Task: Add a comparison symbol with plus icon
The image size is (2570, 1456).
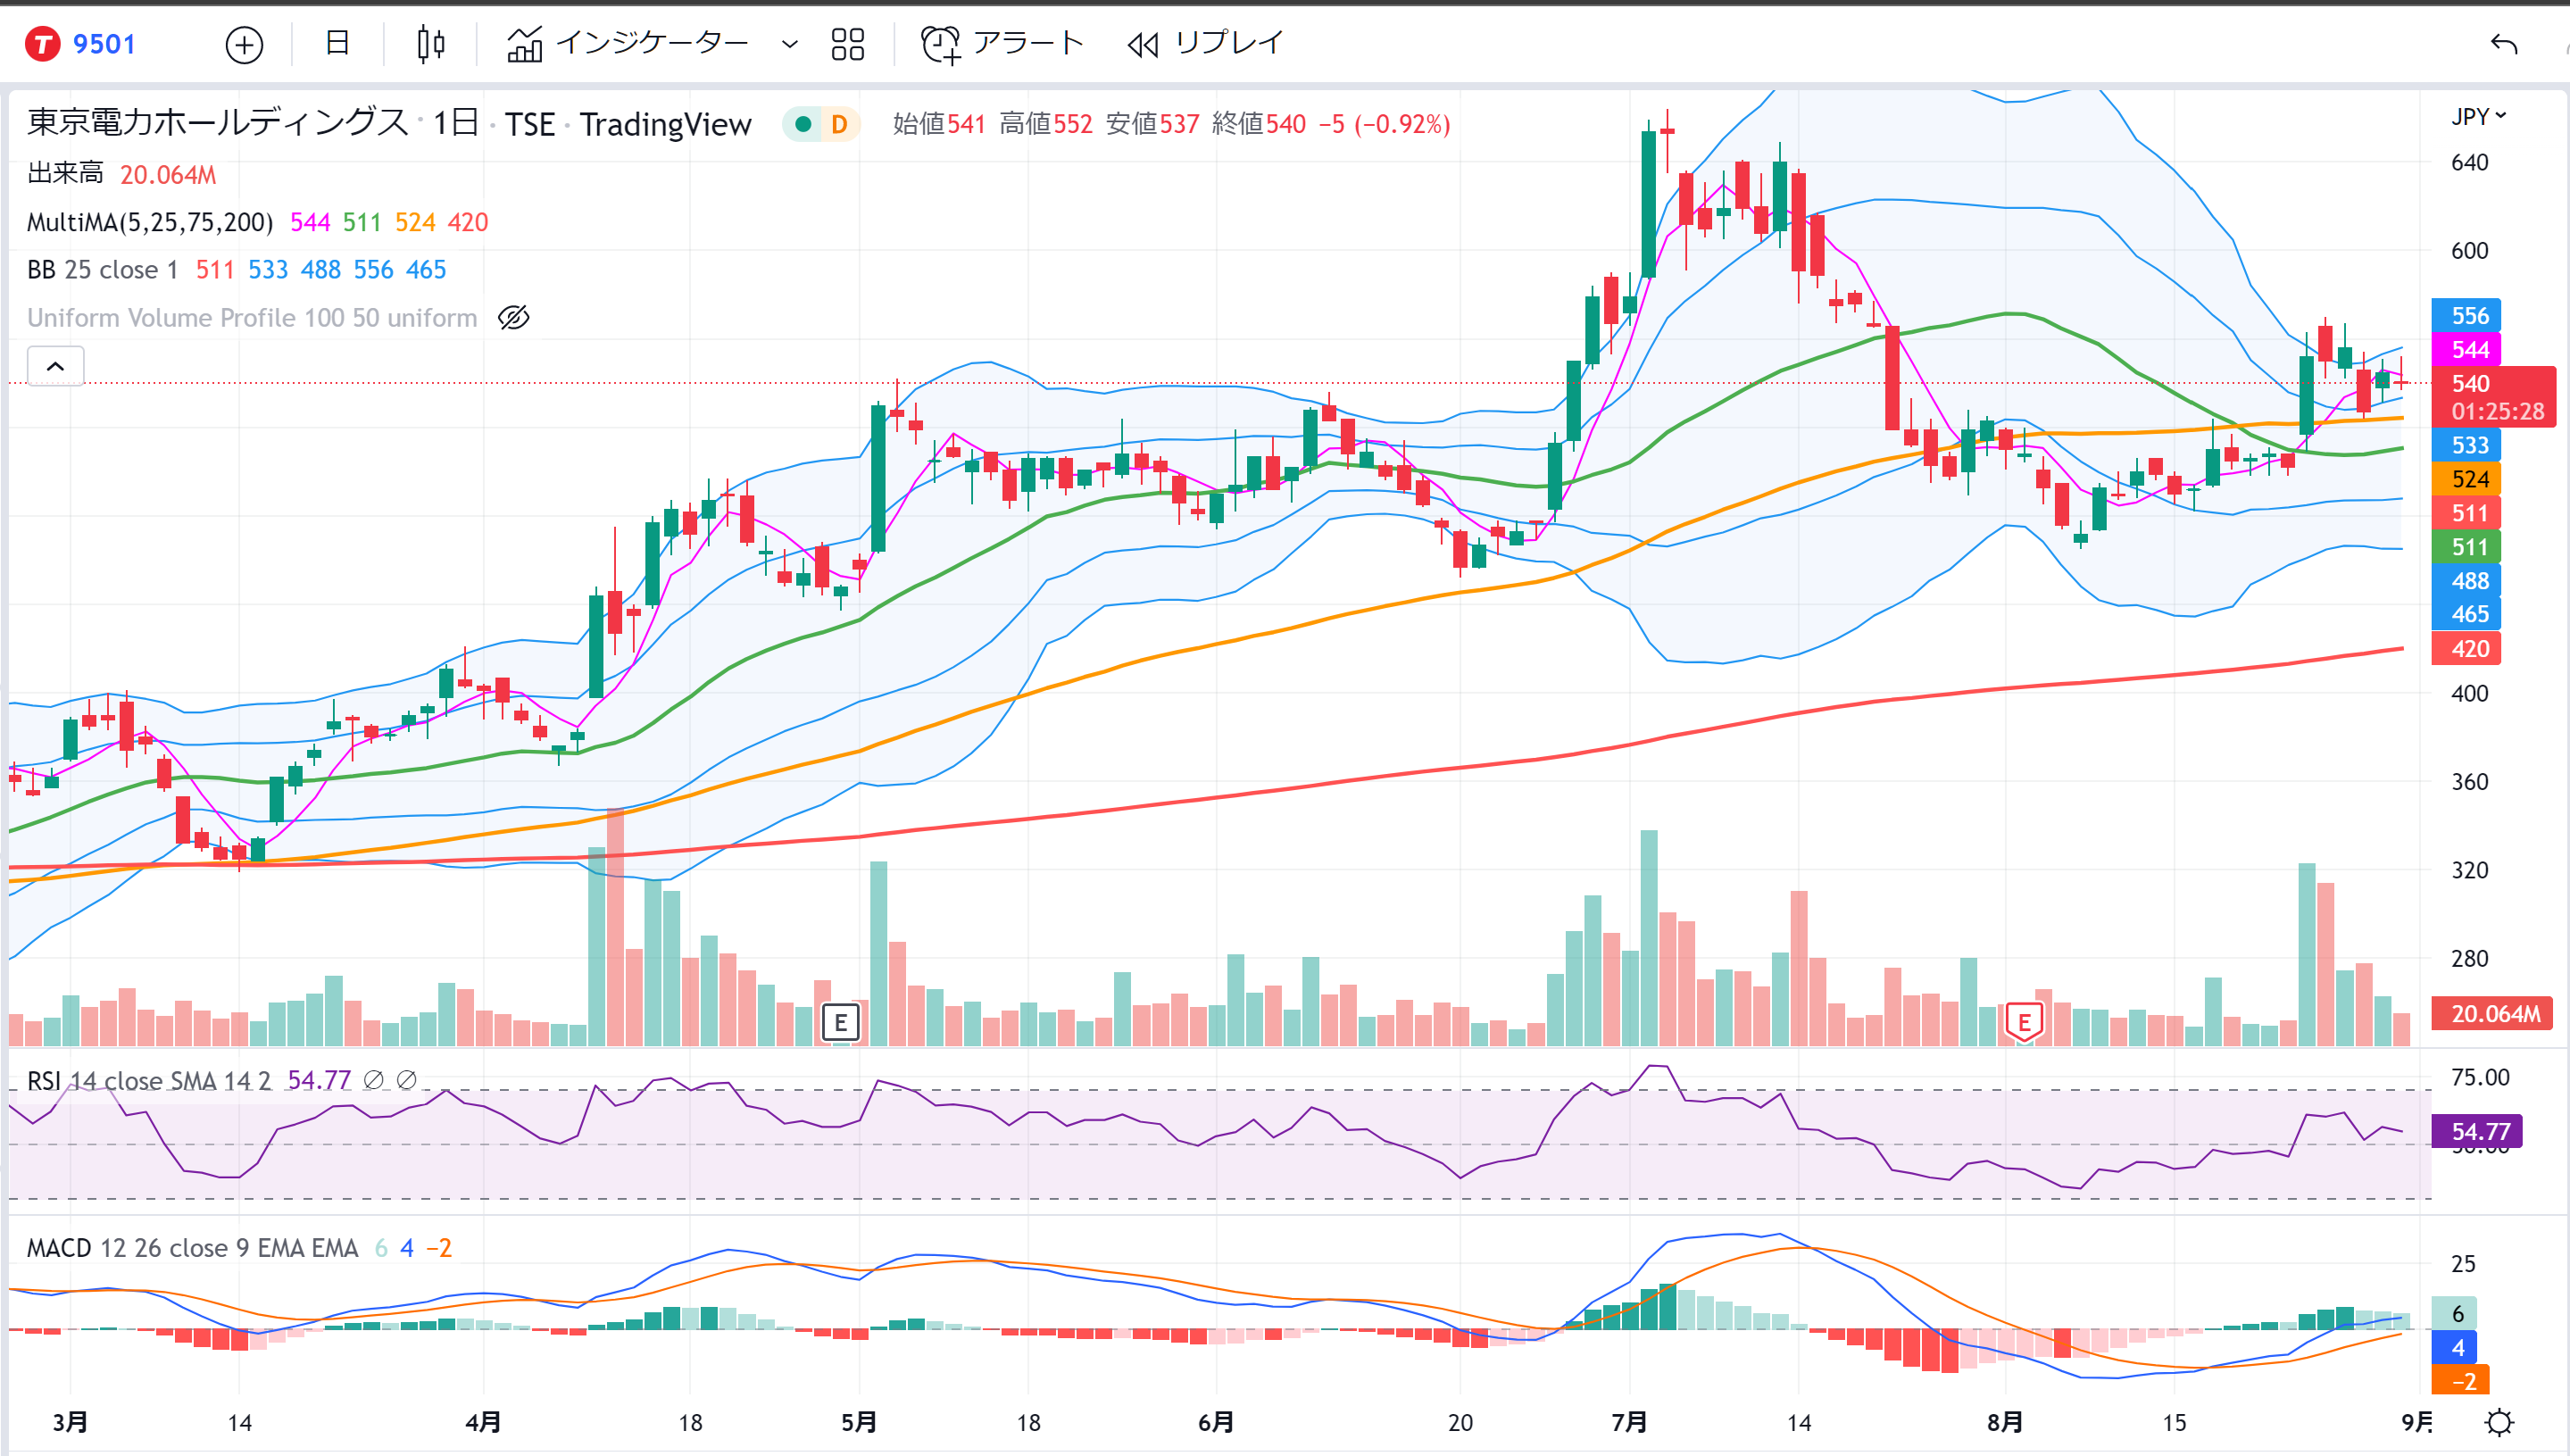Action: tap(244, 45)
